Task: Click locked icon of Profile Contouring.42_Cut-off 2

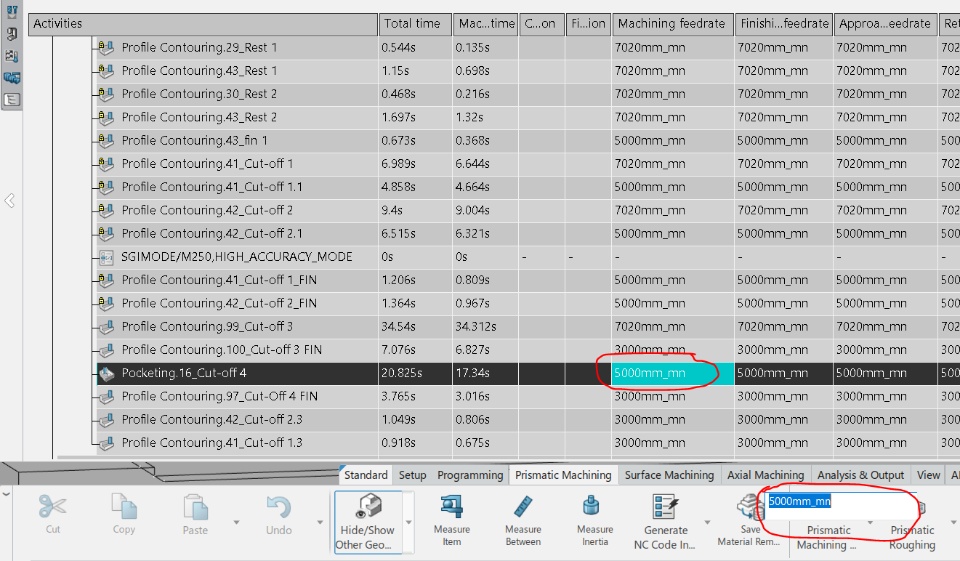Action: [106, 210]
